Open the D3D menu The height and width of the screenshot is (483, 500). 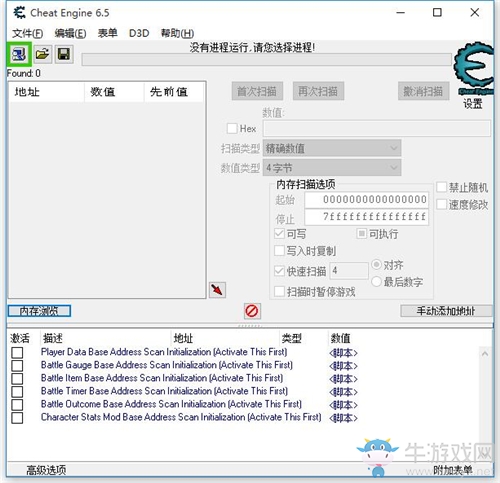click(x=139, y=33)
